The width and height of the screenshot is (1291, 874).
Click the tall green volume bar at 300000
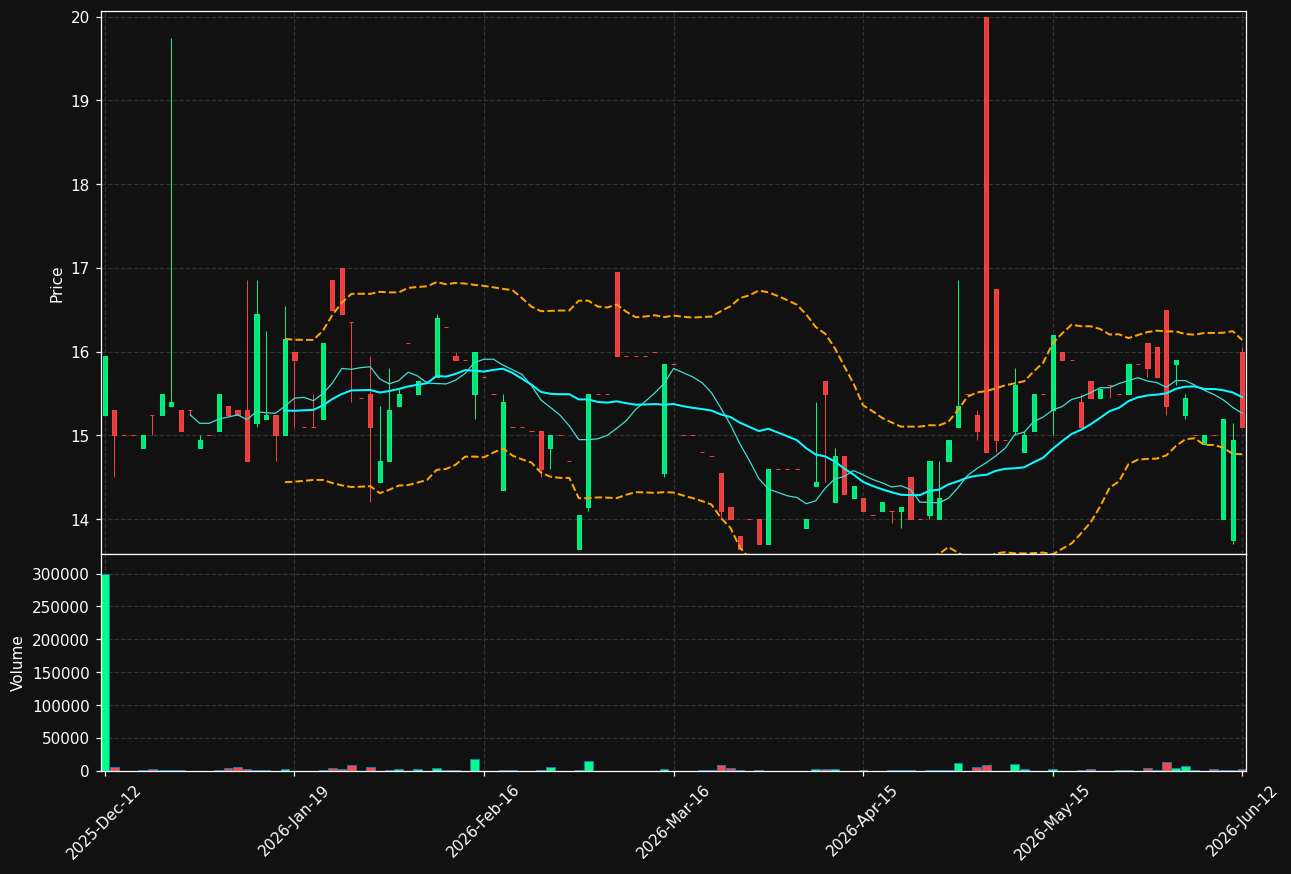pyautogui.click(x=105, y=672)
